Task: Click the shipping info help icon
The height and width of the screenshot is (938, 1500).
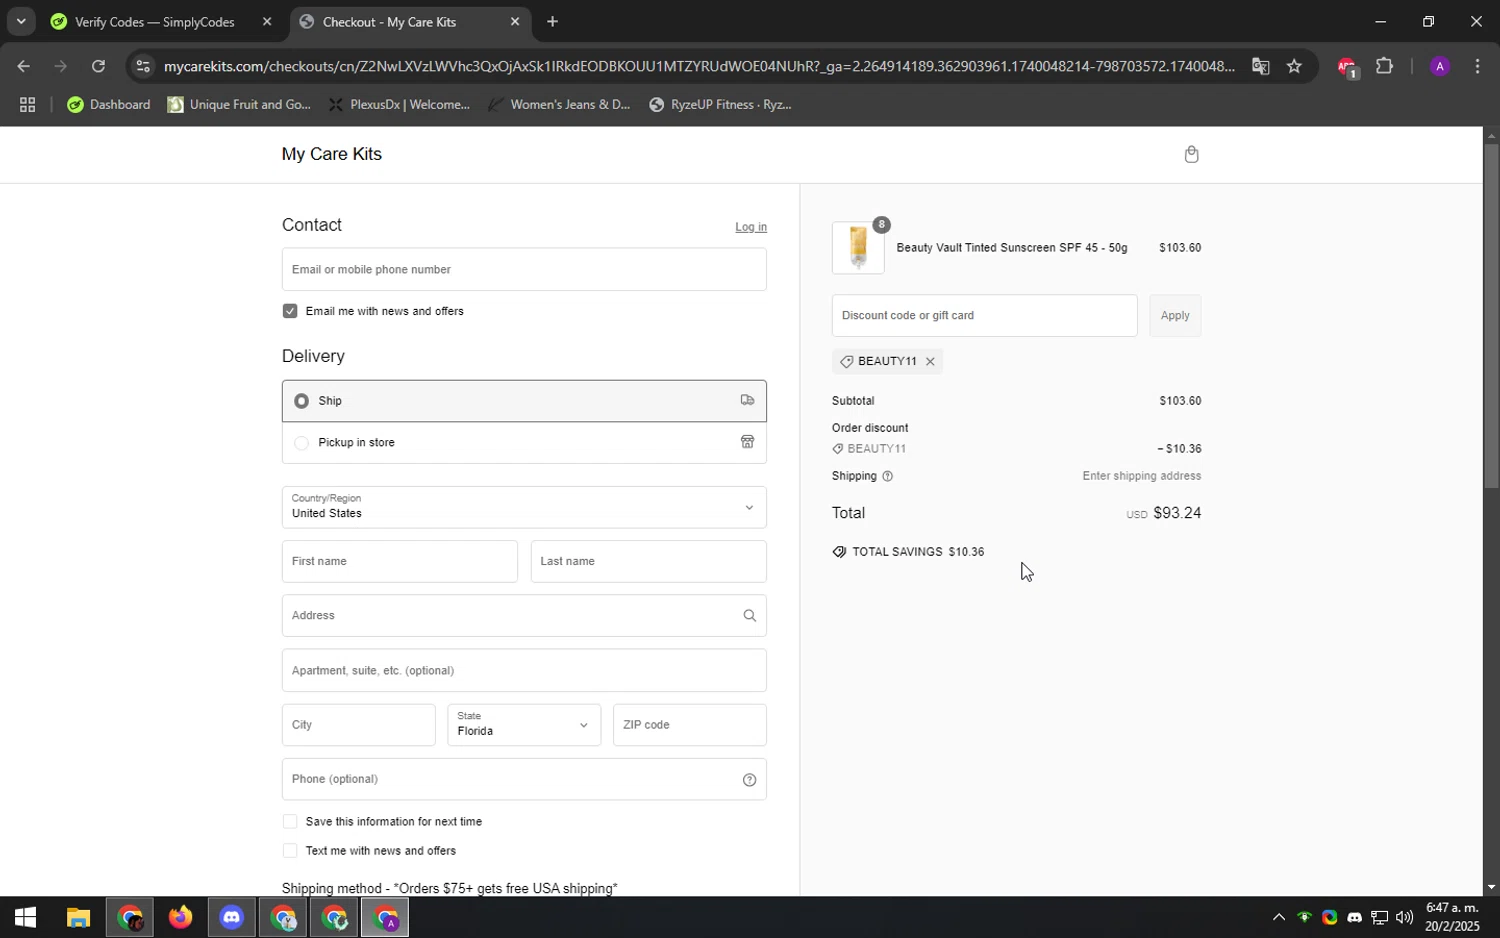Action: tap(888, 477)
